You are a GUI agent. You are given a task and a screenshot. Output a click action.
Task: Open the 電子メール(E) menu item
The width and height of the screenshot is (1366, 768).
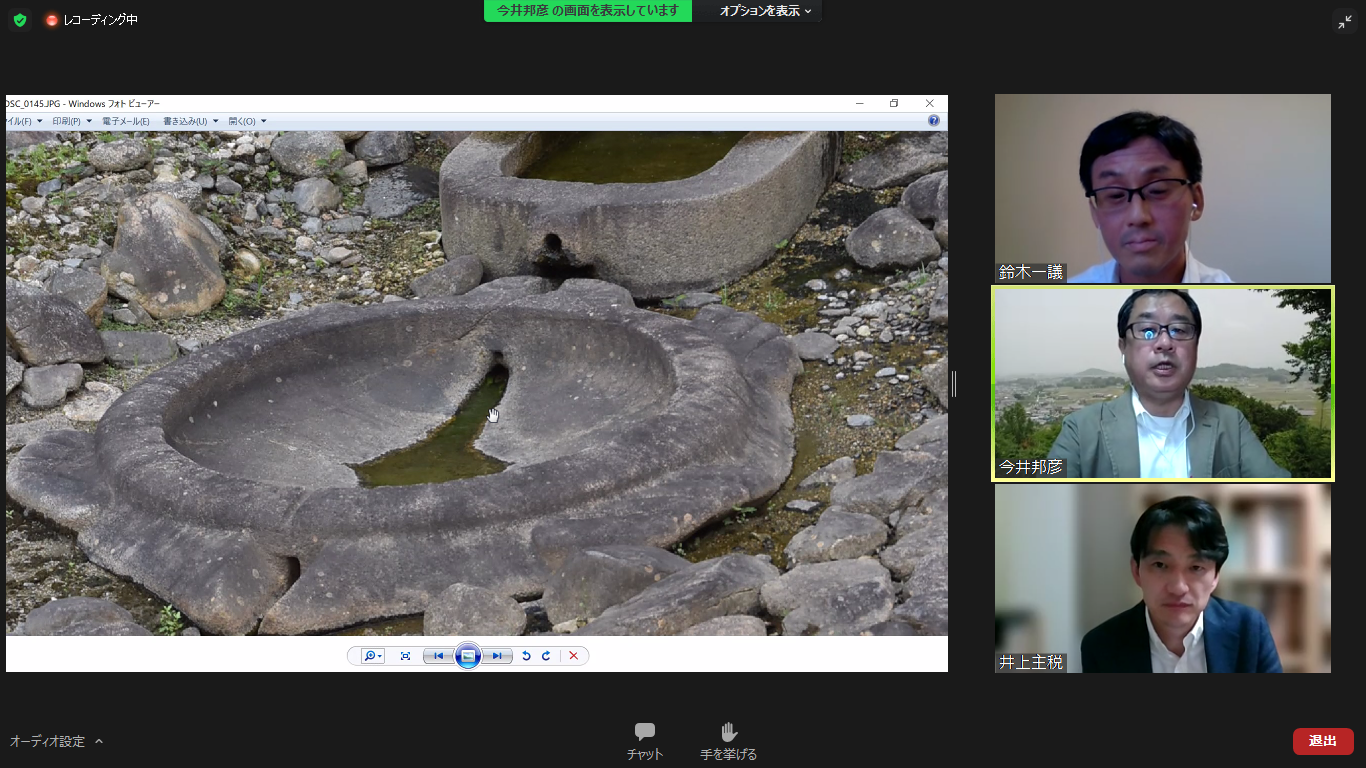(126, 121)
